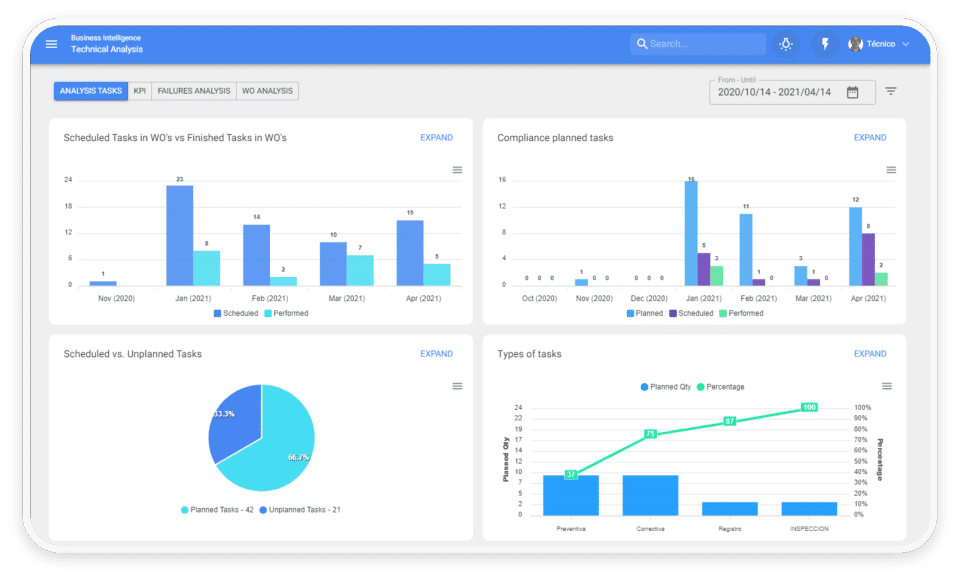Open the hamburger navigation menu
Viewport: 960px width, 580px height.
point(51,44)
